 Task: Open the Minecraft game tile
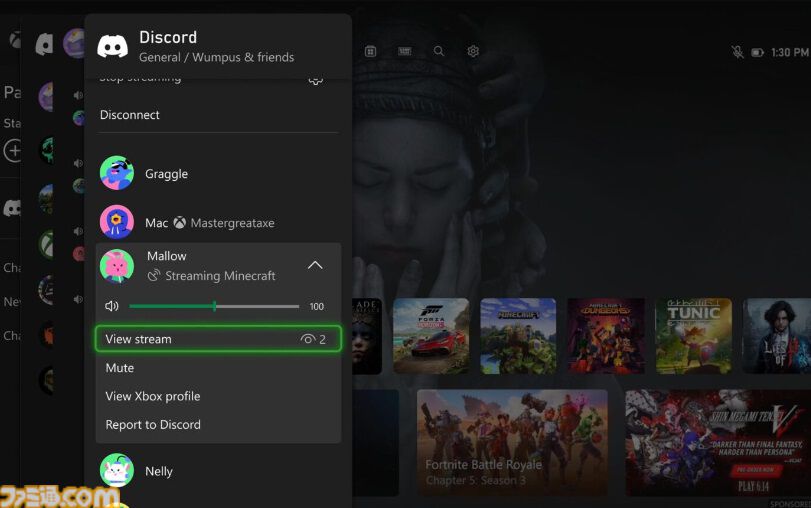click(x=518, y=336)
